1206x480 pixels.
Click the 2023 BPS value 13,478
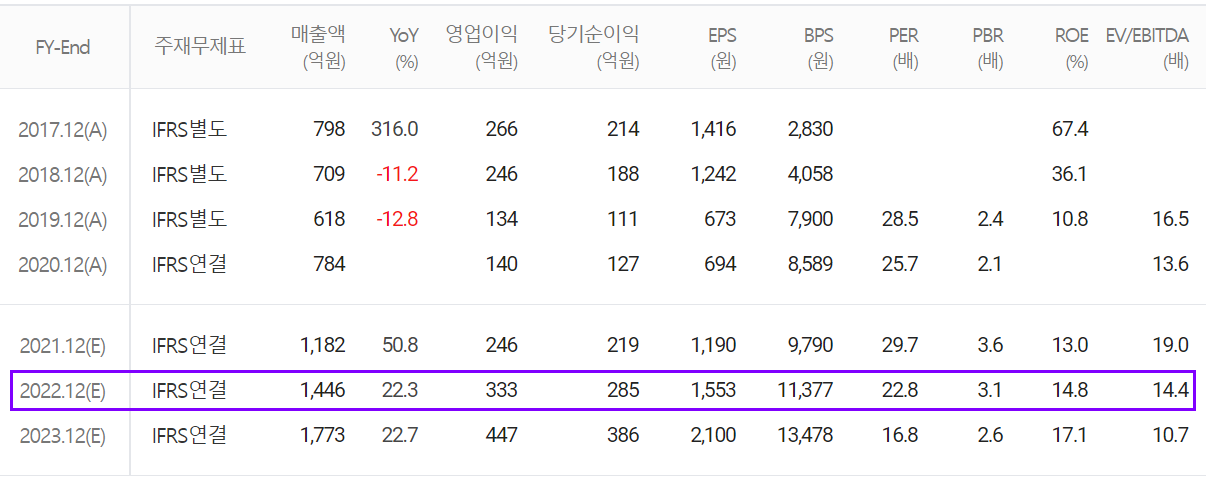pyautogui.click(x=805, y=435)
